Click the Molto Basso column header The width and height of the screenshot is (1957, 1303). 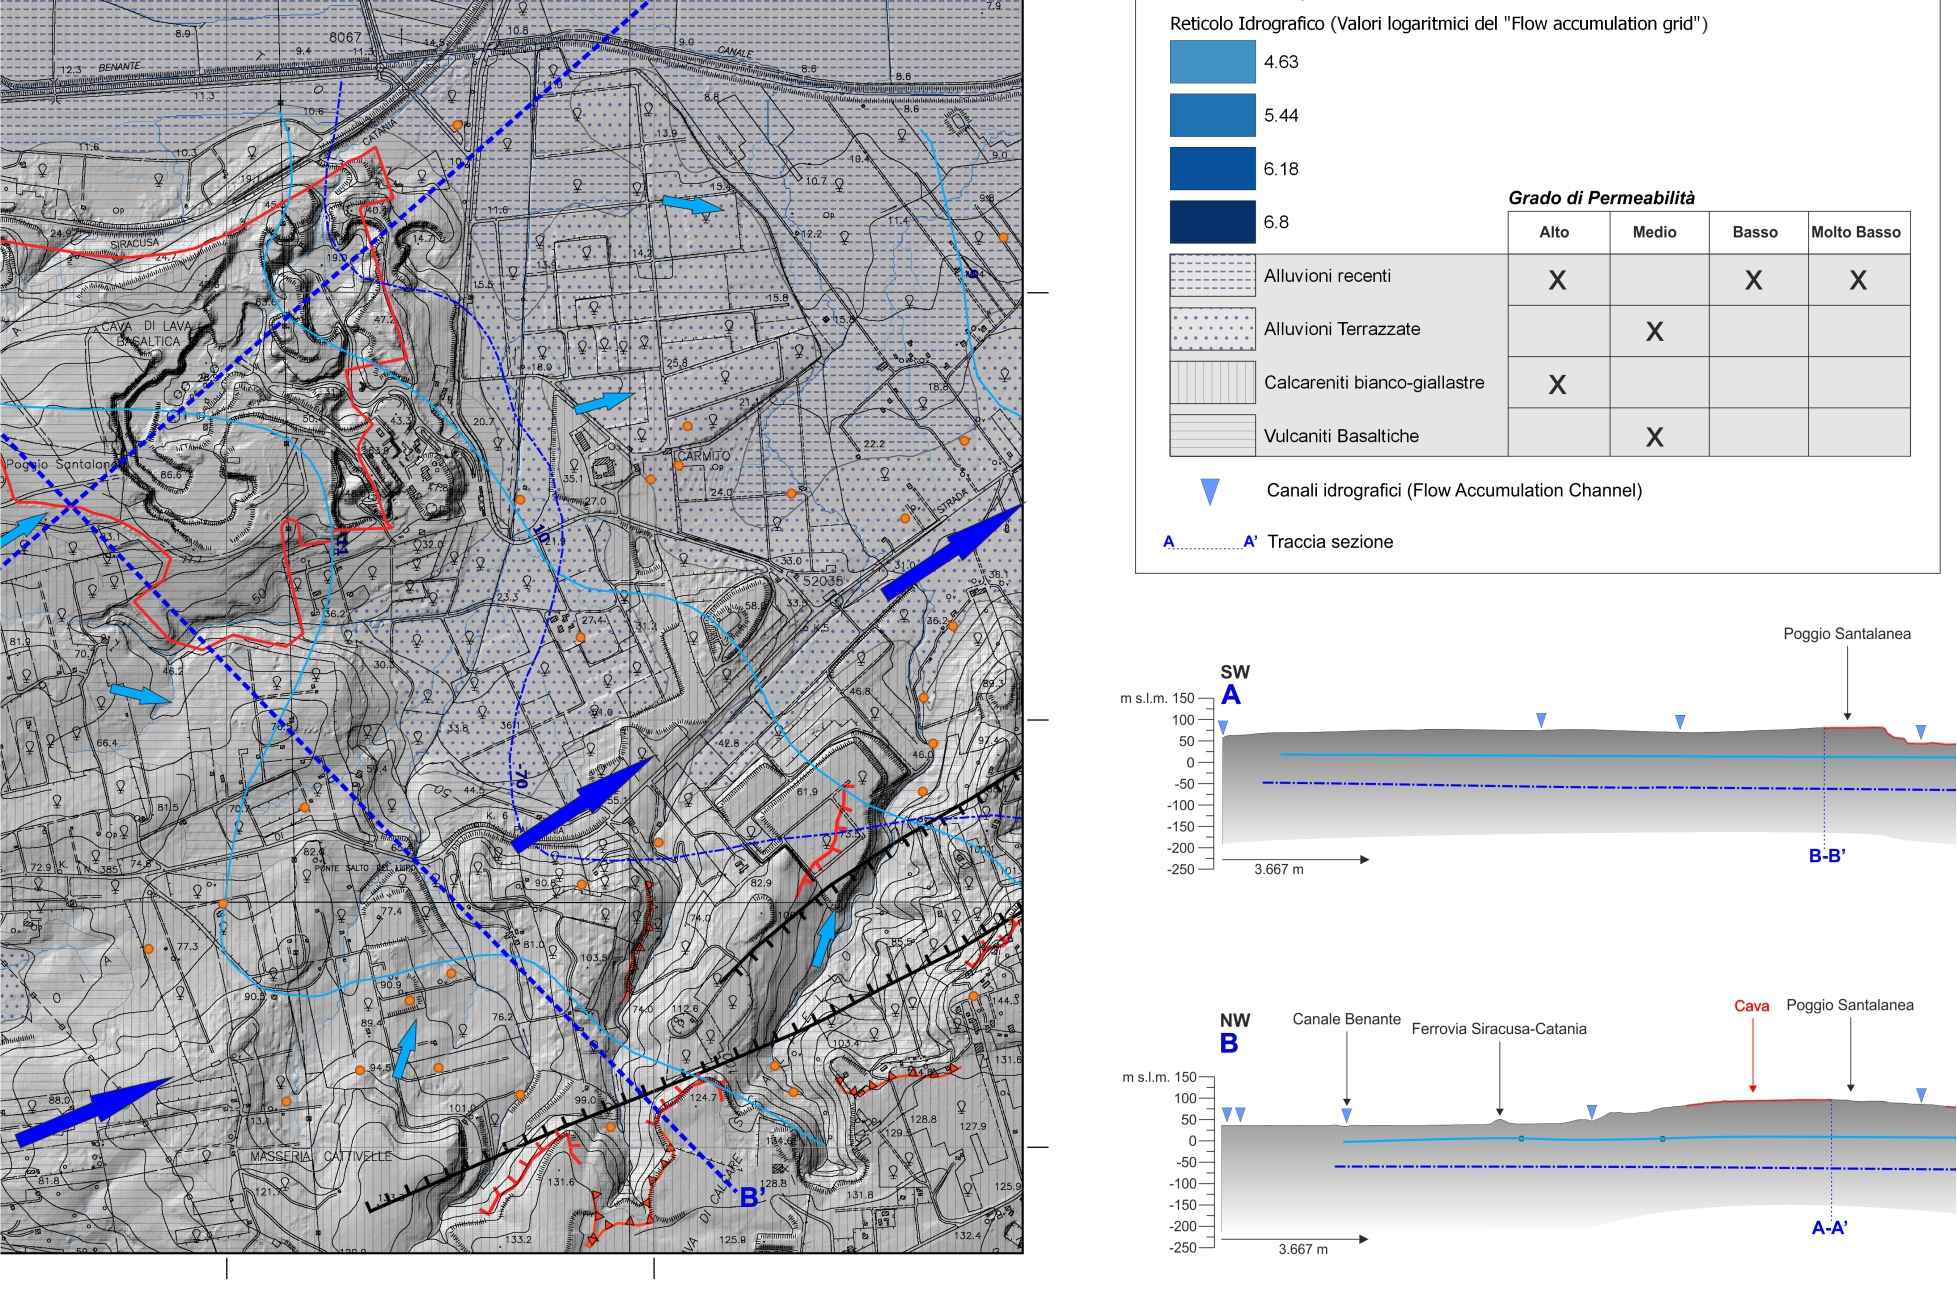(1855, 232)
